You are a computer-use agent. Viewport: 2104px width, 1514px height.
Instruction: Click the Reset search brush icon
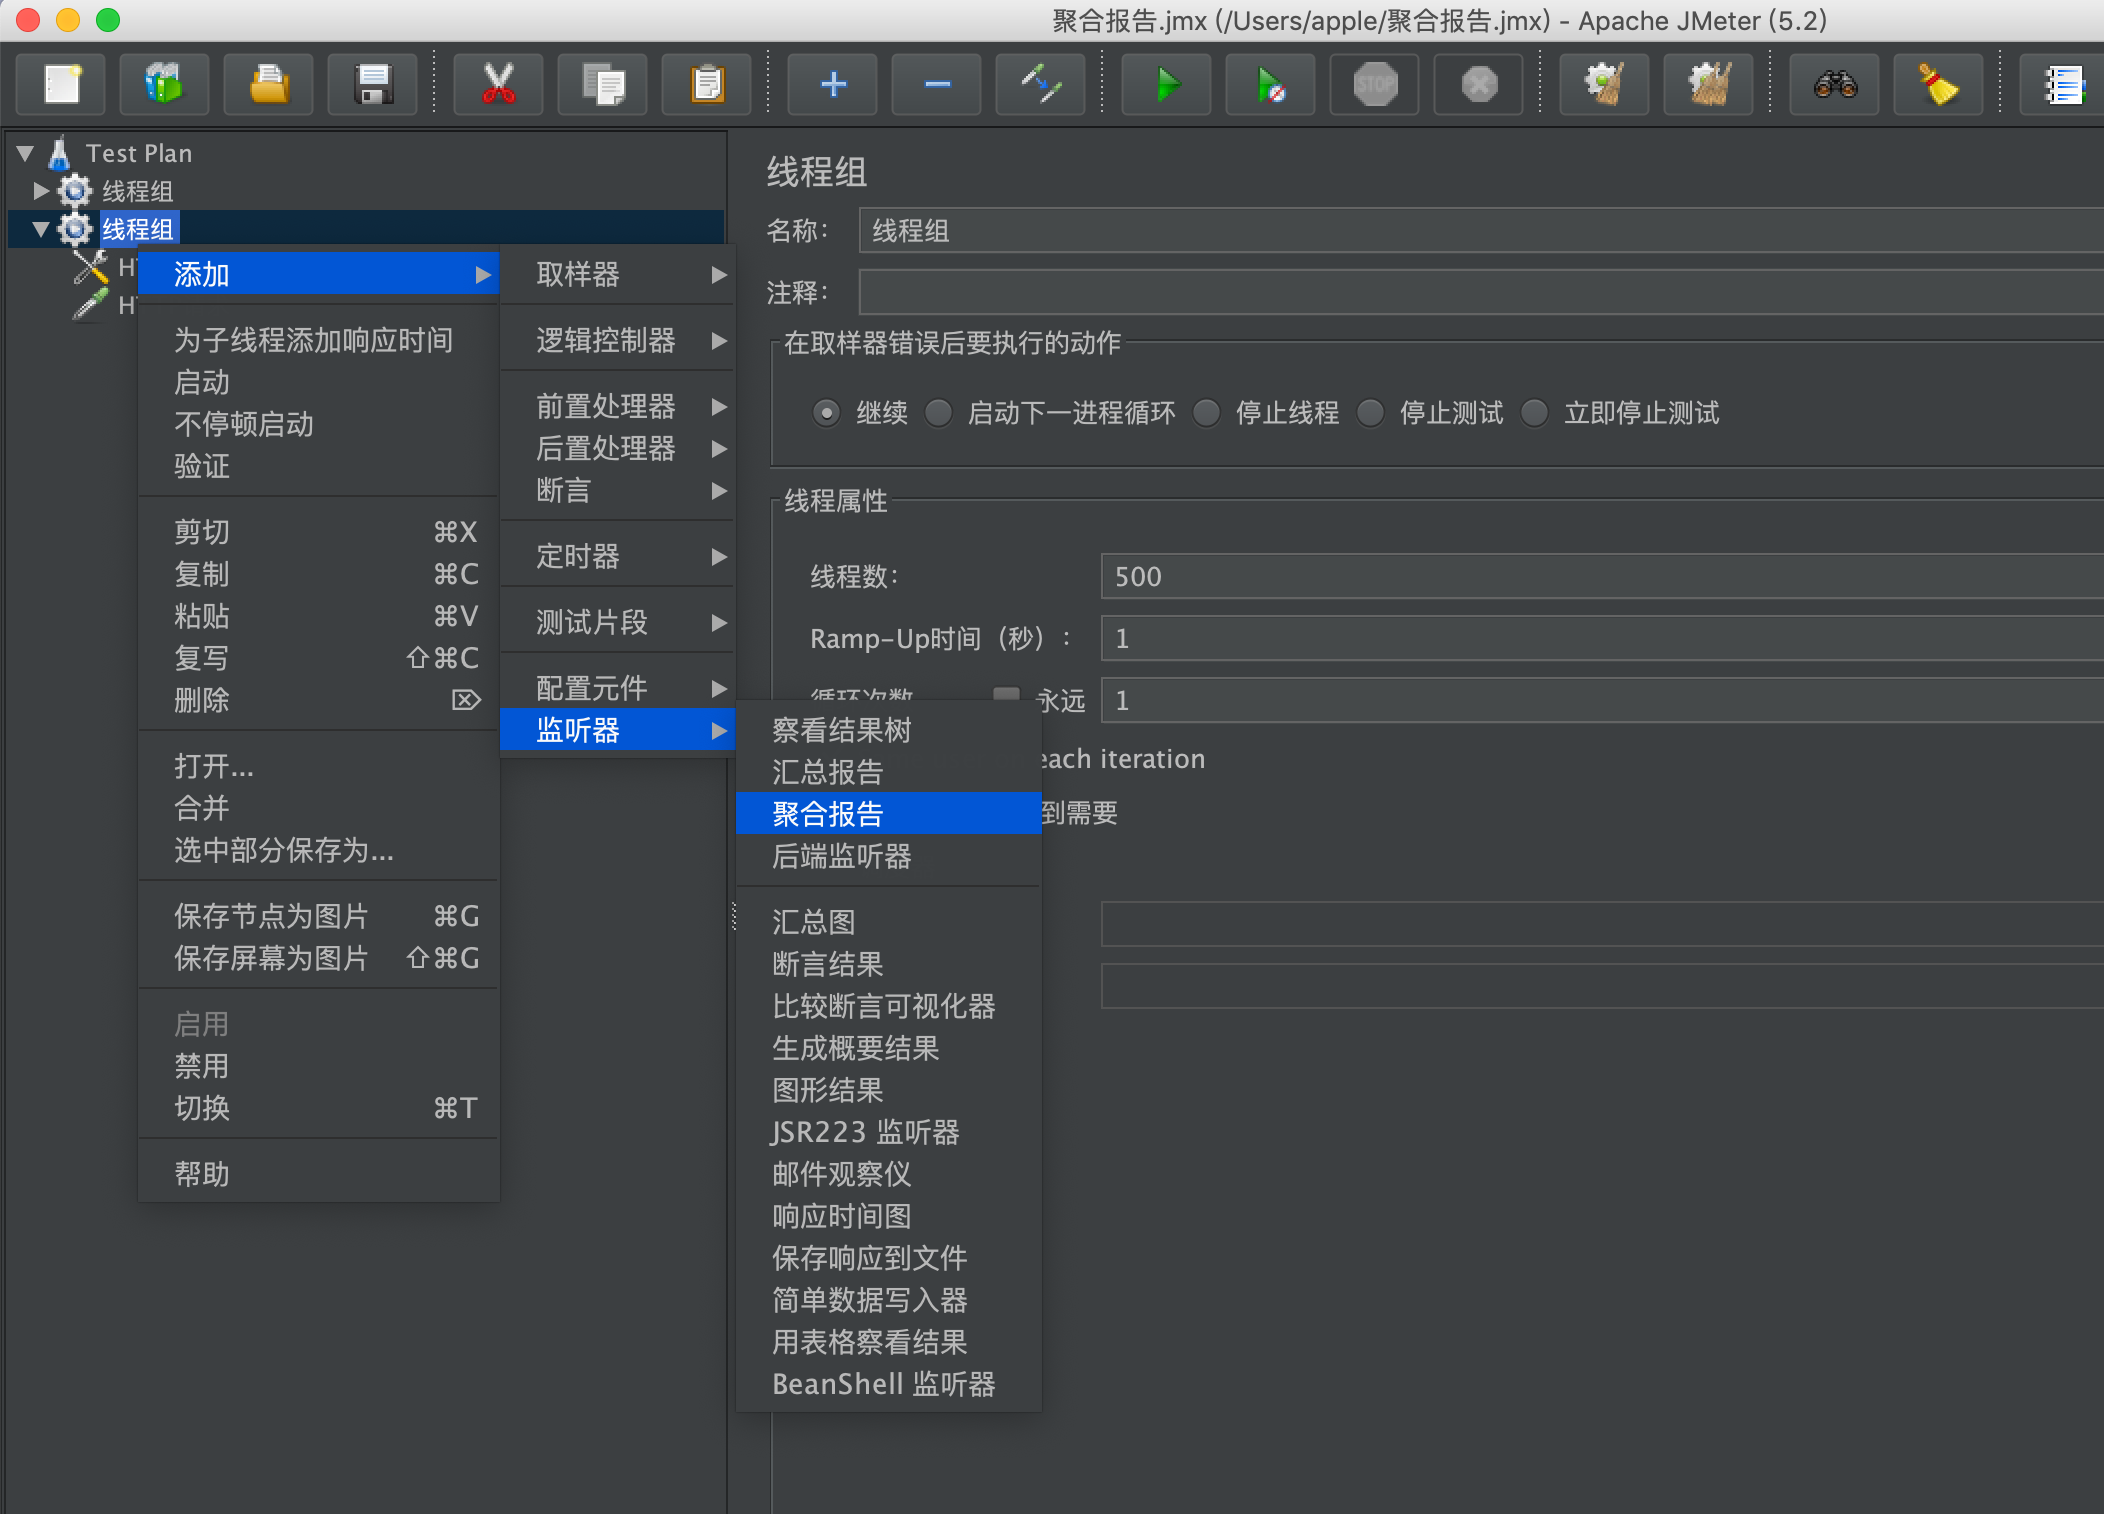point(1939,84)
